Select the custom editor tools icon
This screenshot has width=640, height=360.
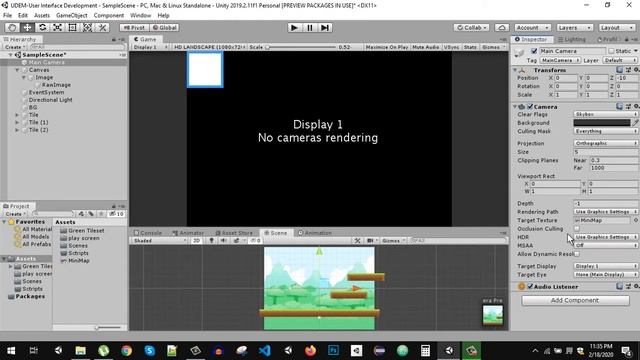[102, 28]
